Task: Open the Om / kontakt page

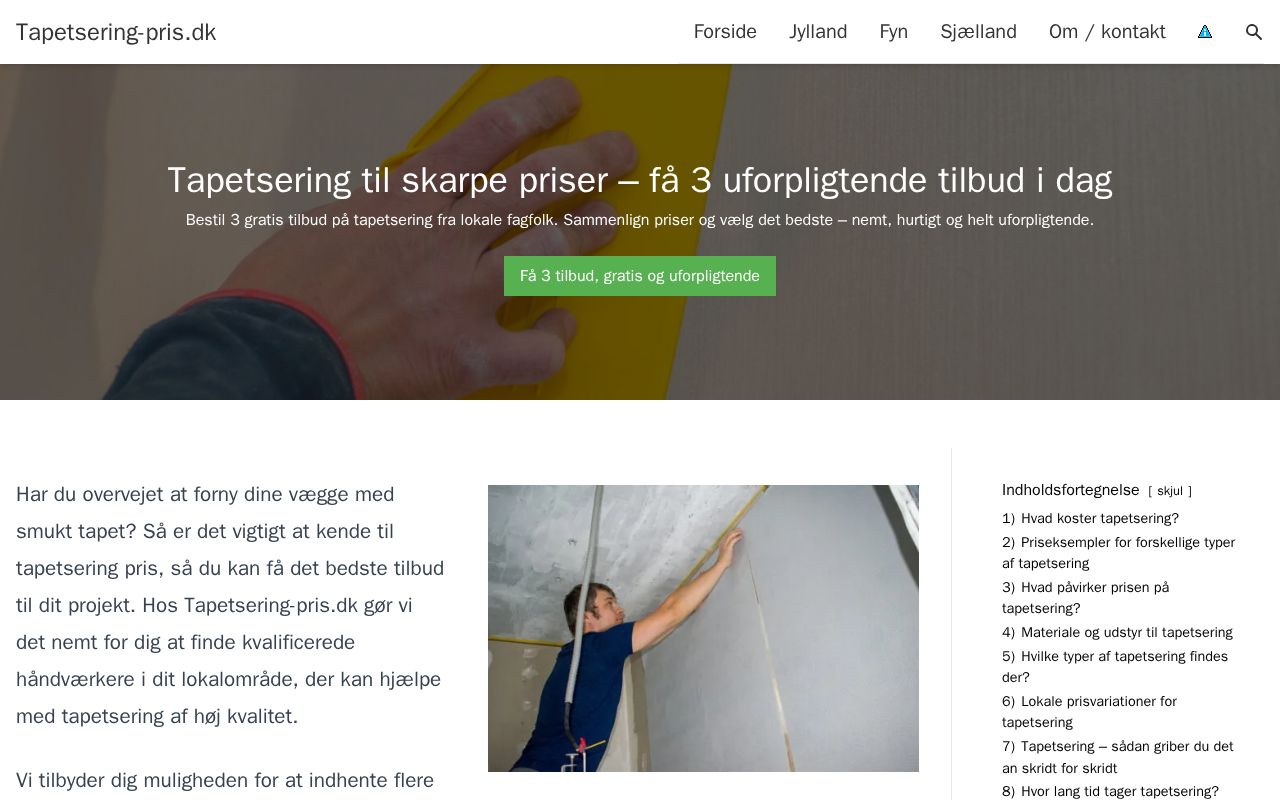Action: (1107, 32)
